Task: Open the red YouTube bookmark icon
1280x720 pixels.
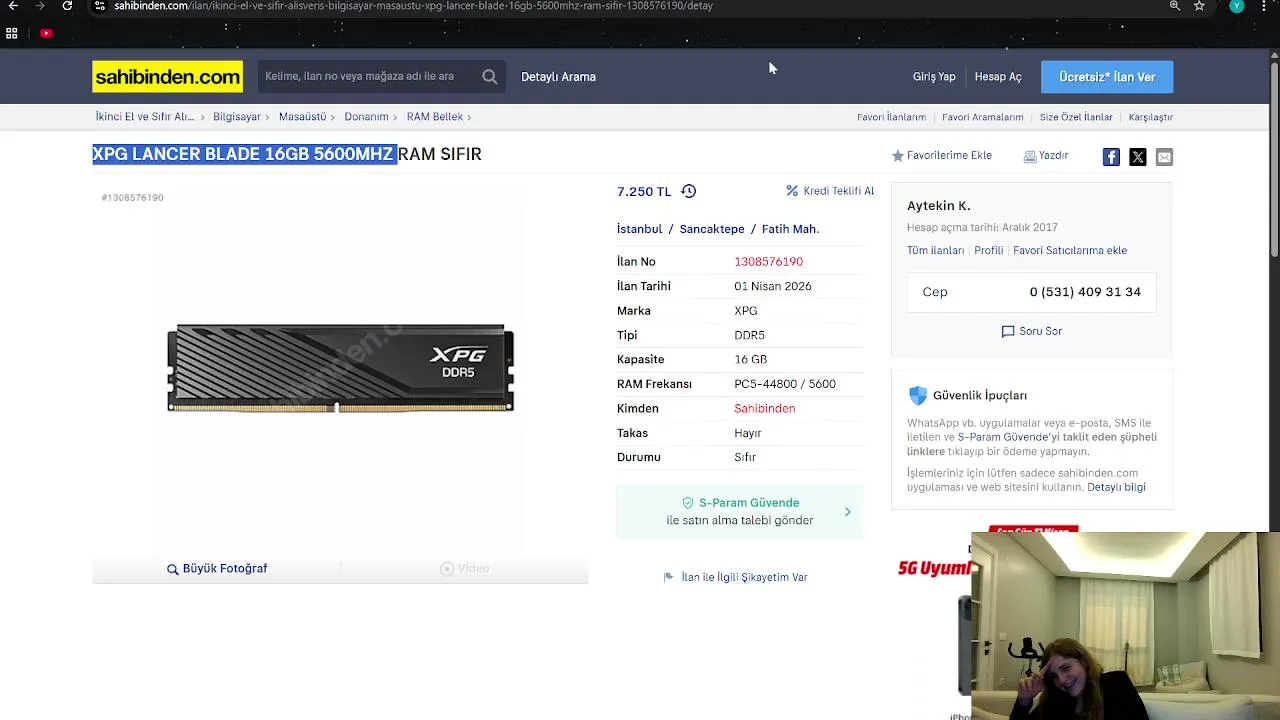Action: coord(46,33)
